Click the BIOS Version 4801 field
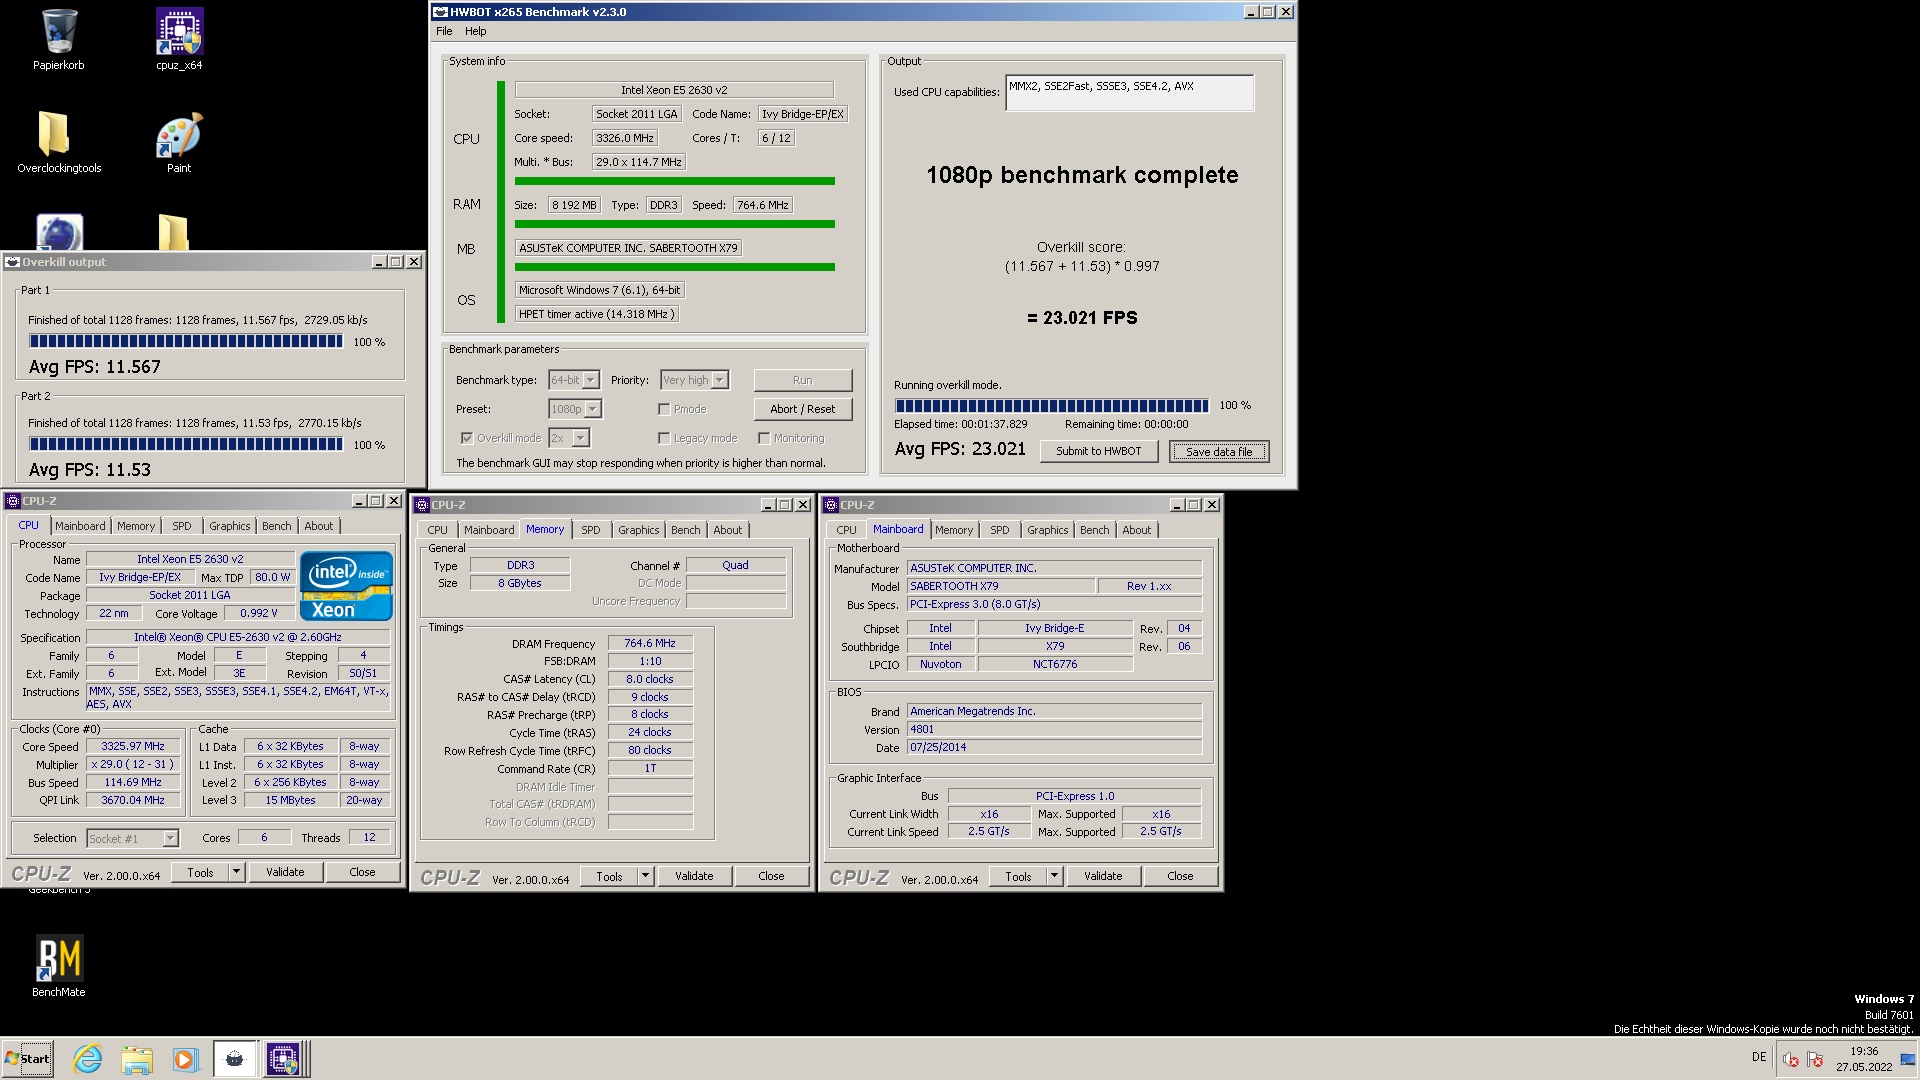Image resolution: width=1920 pixels, height=1080 pixels. pyautogui.click(x=1054, y=730)
